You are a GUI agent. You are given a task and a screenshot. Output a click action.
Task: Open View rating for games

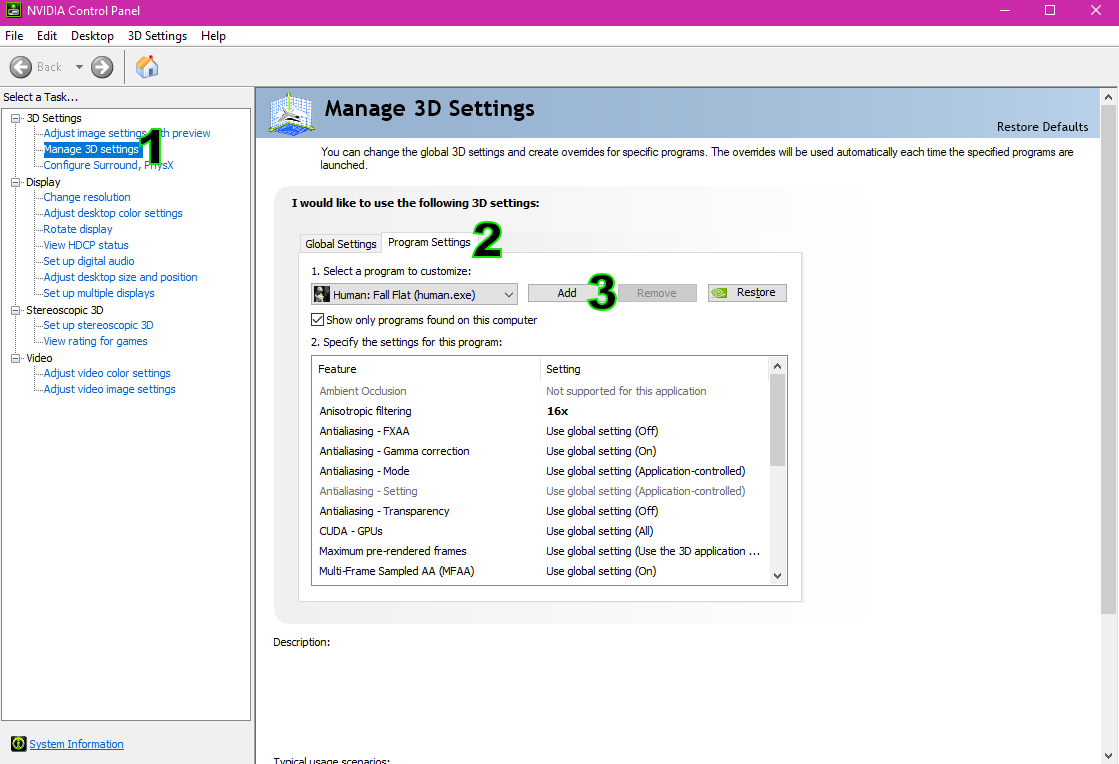pos(96,342)
